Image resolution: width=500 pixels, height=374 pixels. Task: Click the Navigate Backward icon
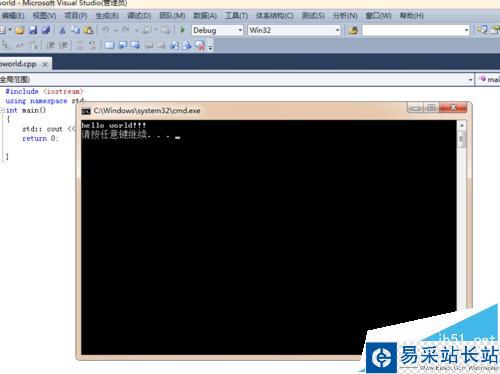point(146,30)
